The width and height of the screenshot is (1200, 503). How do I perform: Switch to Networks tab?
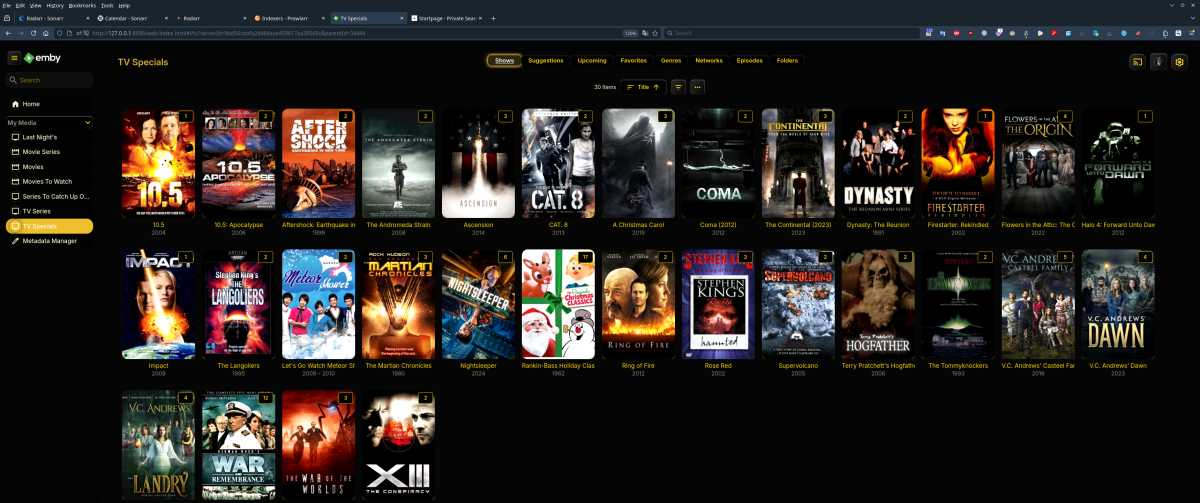click(709, 60)
